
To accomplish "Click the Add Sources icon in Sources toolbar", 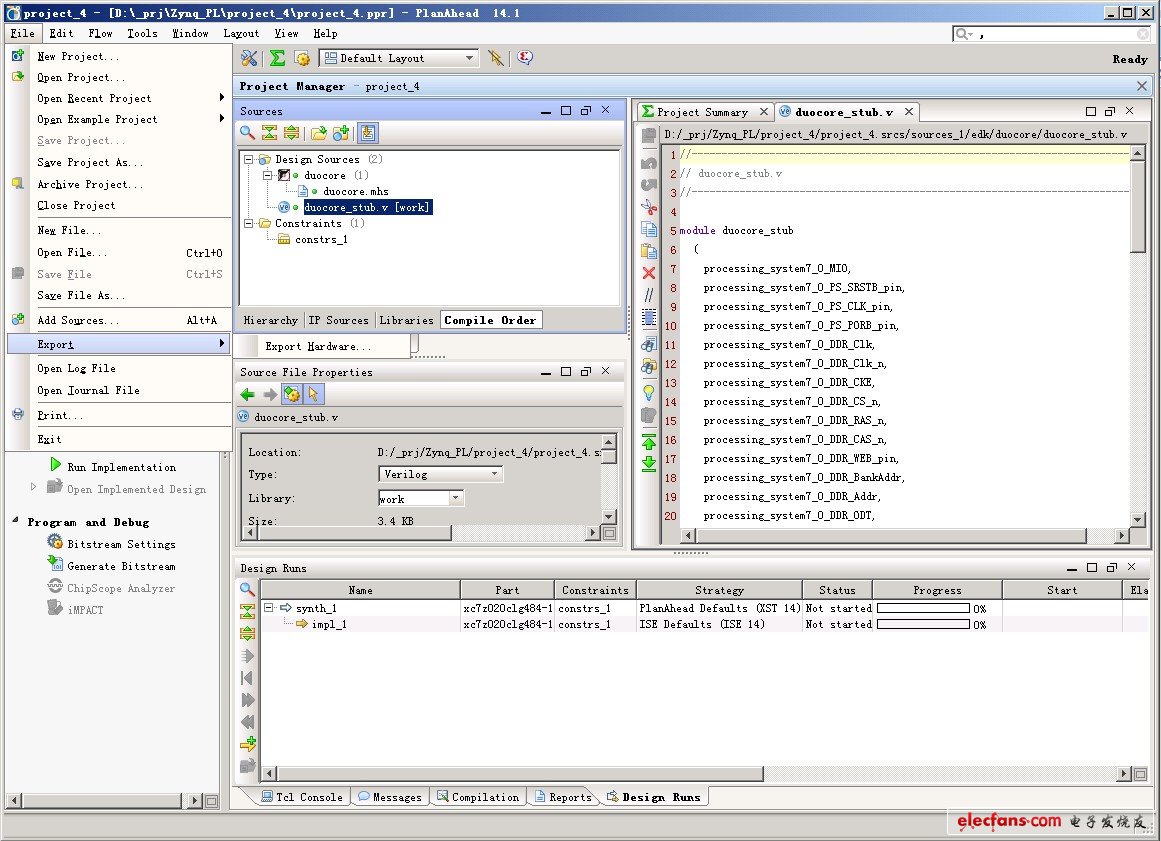I will pyautogui.click(x=341, y=133).
